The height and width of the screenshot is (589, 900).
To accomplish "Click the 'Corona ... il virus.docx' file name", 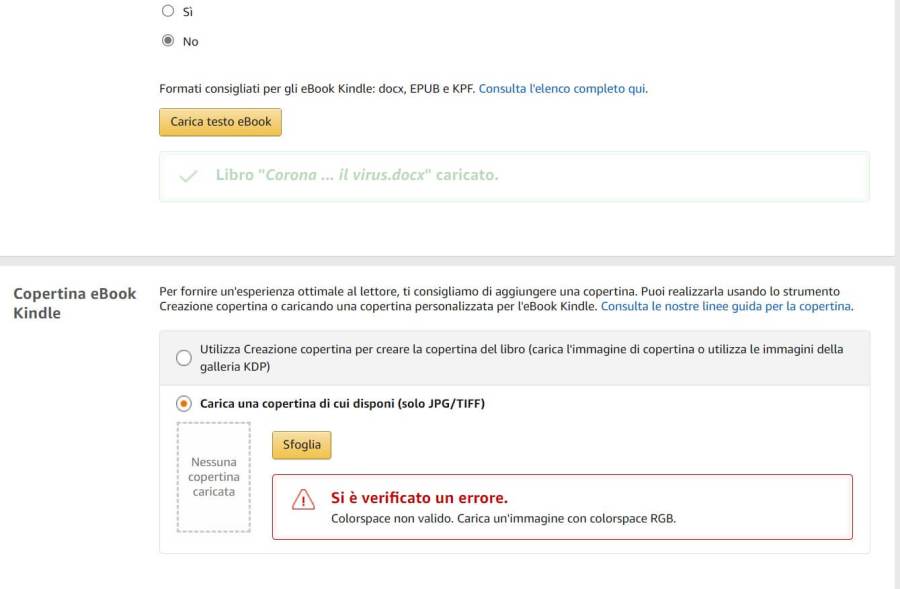I will tap(347, 175).
